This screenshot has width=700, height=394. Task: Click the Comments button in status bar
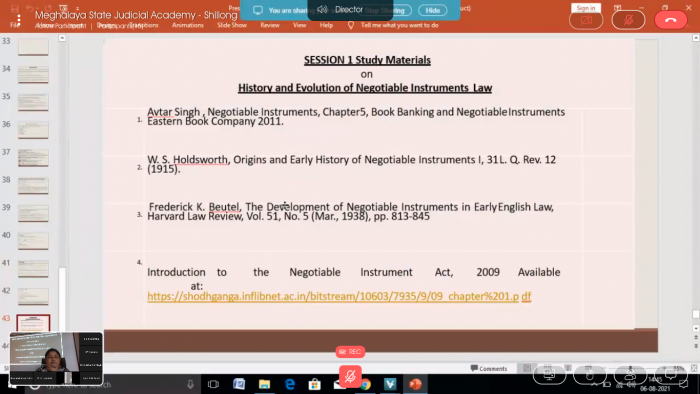[x=489, y=369]
